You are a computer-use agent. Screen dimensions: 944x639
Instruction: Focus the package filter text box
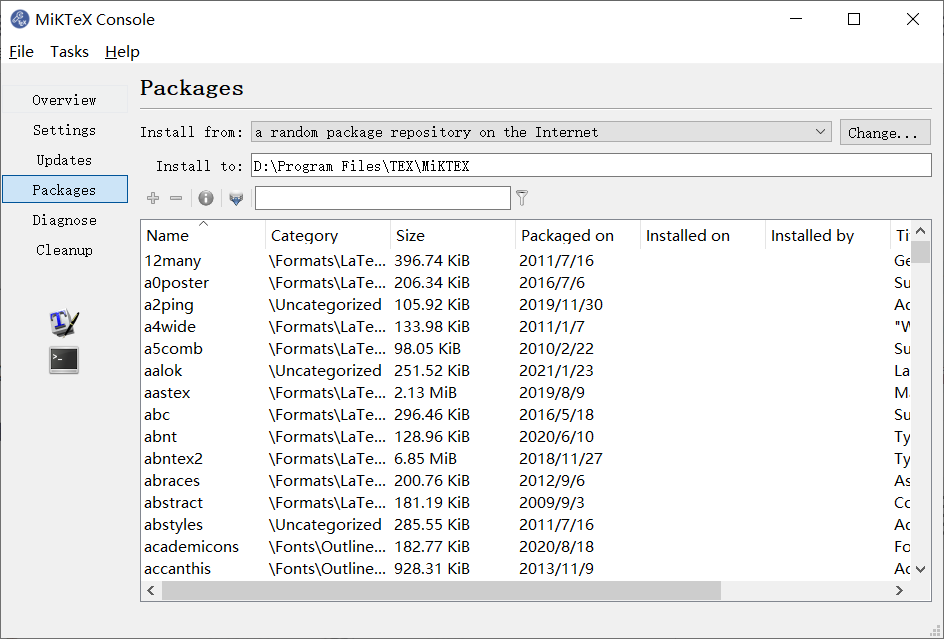(383, 198)
